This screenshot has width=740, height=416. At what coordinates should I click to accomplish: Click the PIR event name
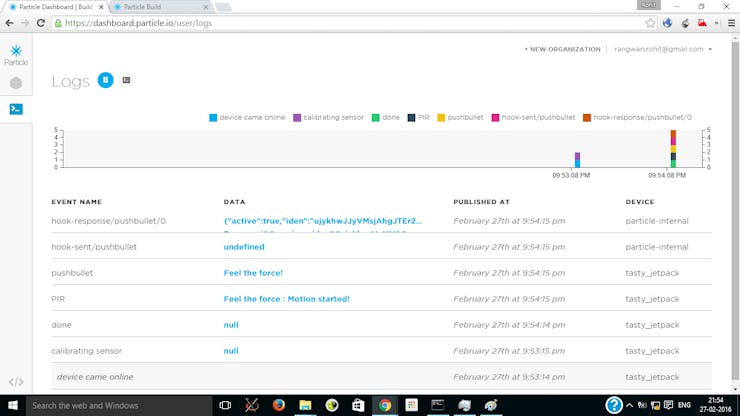click(x=58, y=299)
